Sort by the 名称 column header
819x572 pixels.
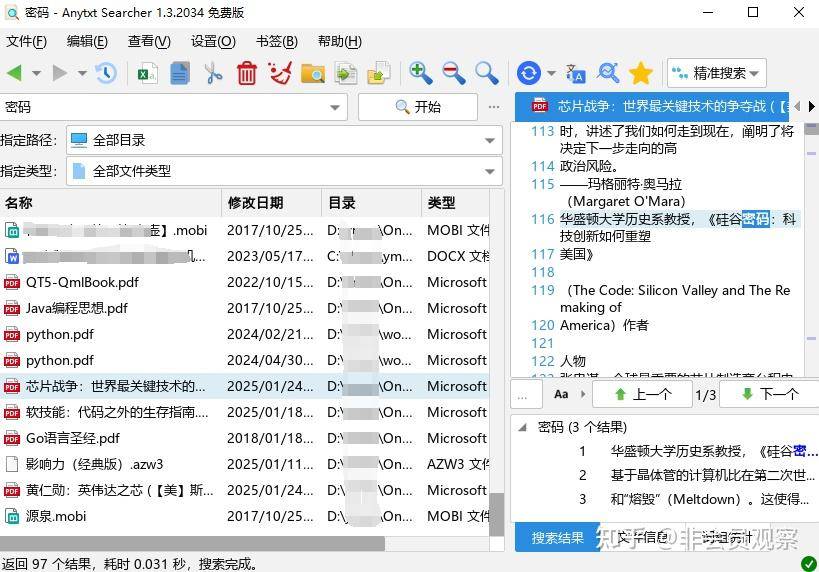point(111,203)
